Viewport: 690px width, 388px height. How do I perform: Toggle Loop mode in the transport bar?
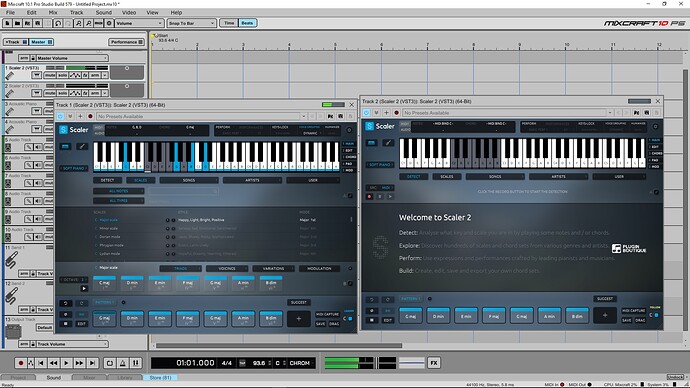(x=110, y=363)
